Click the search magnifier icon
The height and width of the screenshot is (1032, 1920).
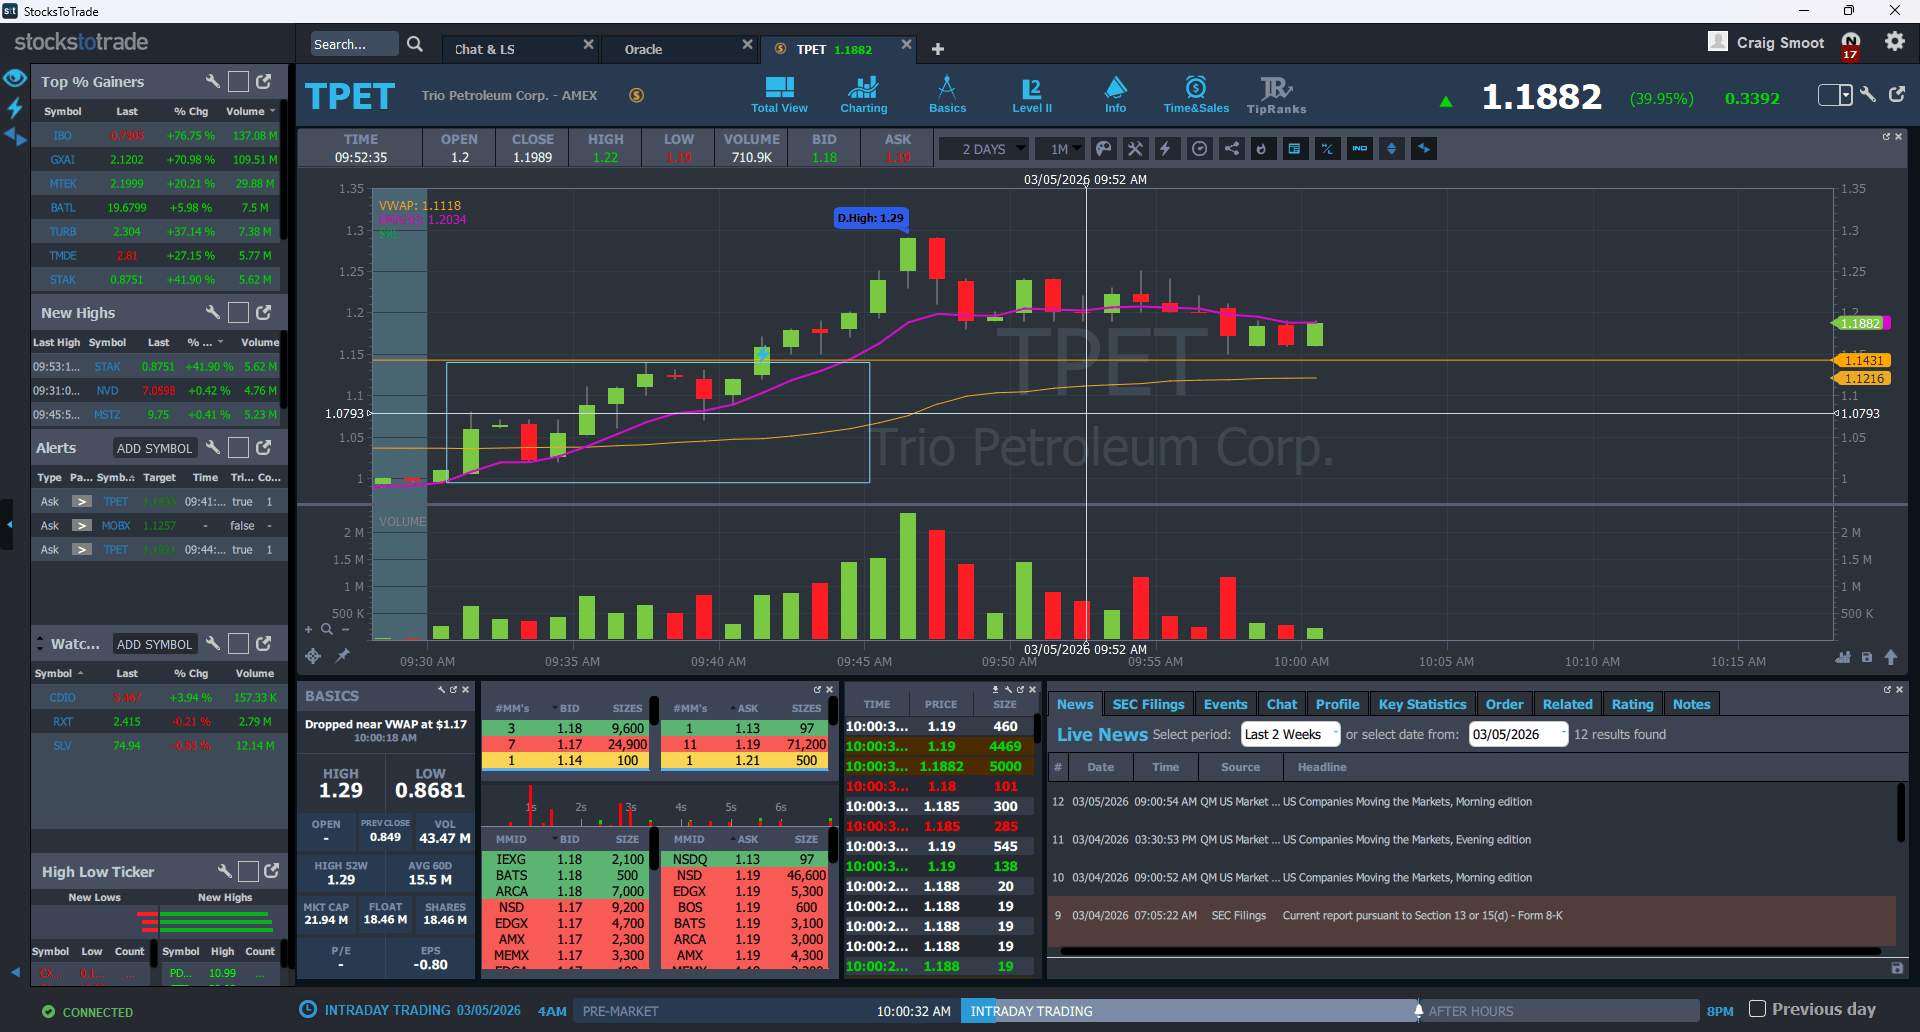coord(415,44)
